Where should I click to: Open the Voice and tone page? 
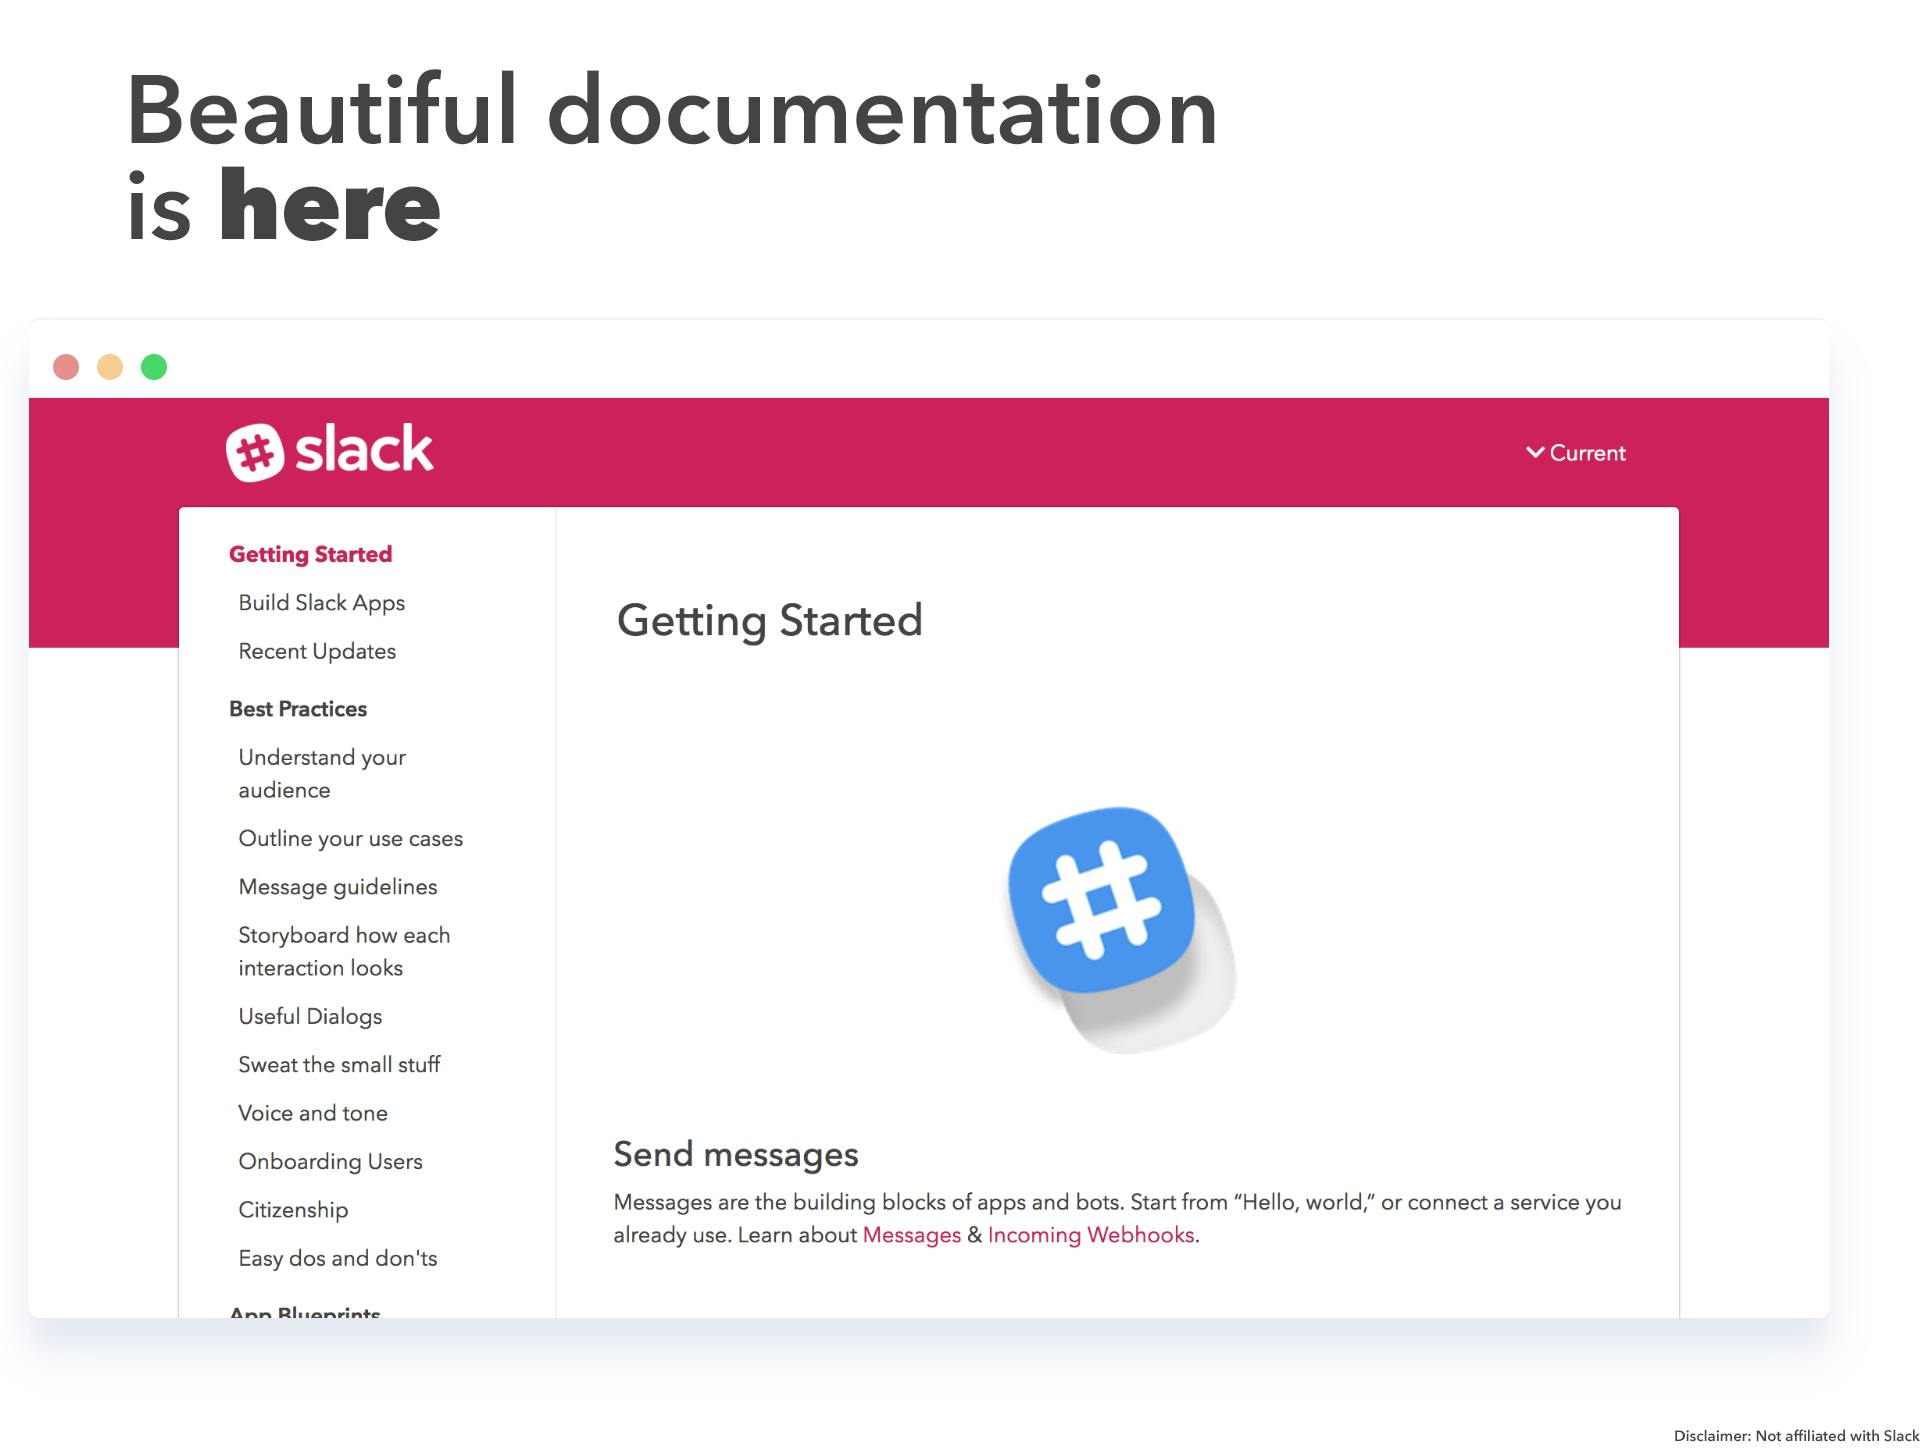point(312,1113)
